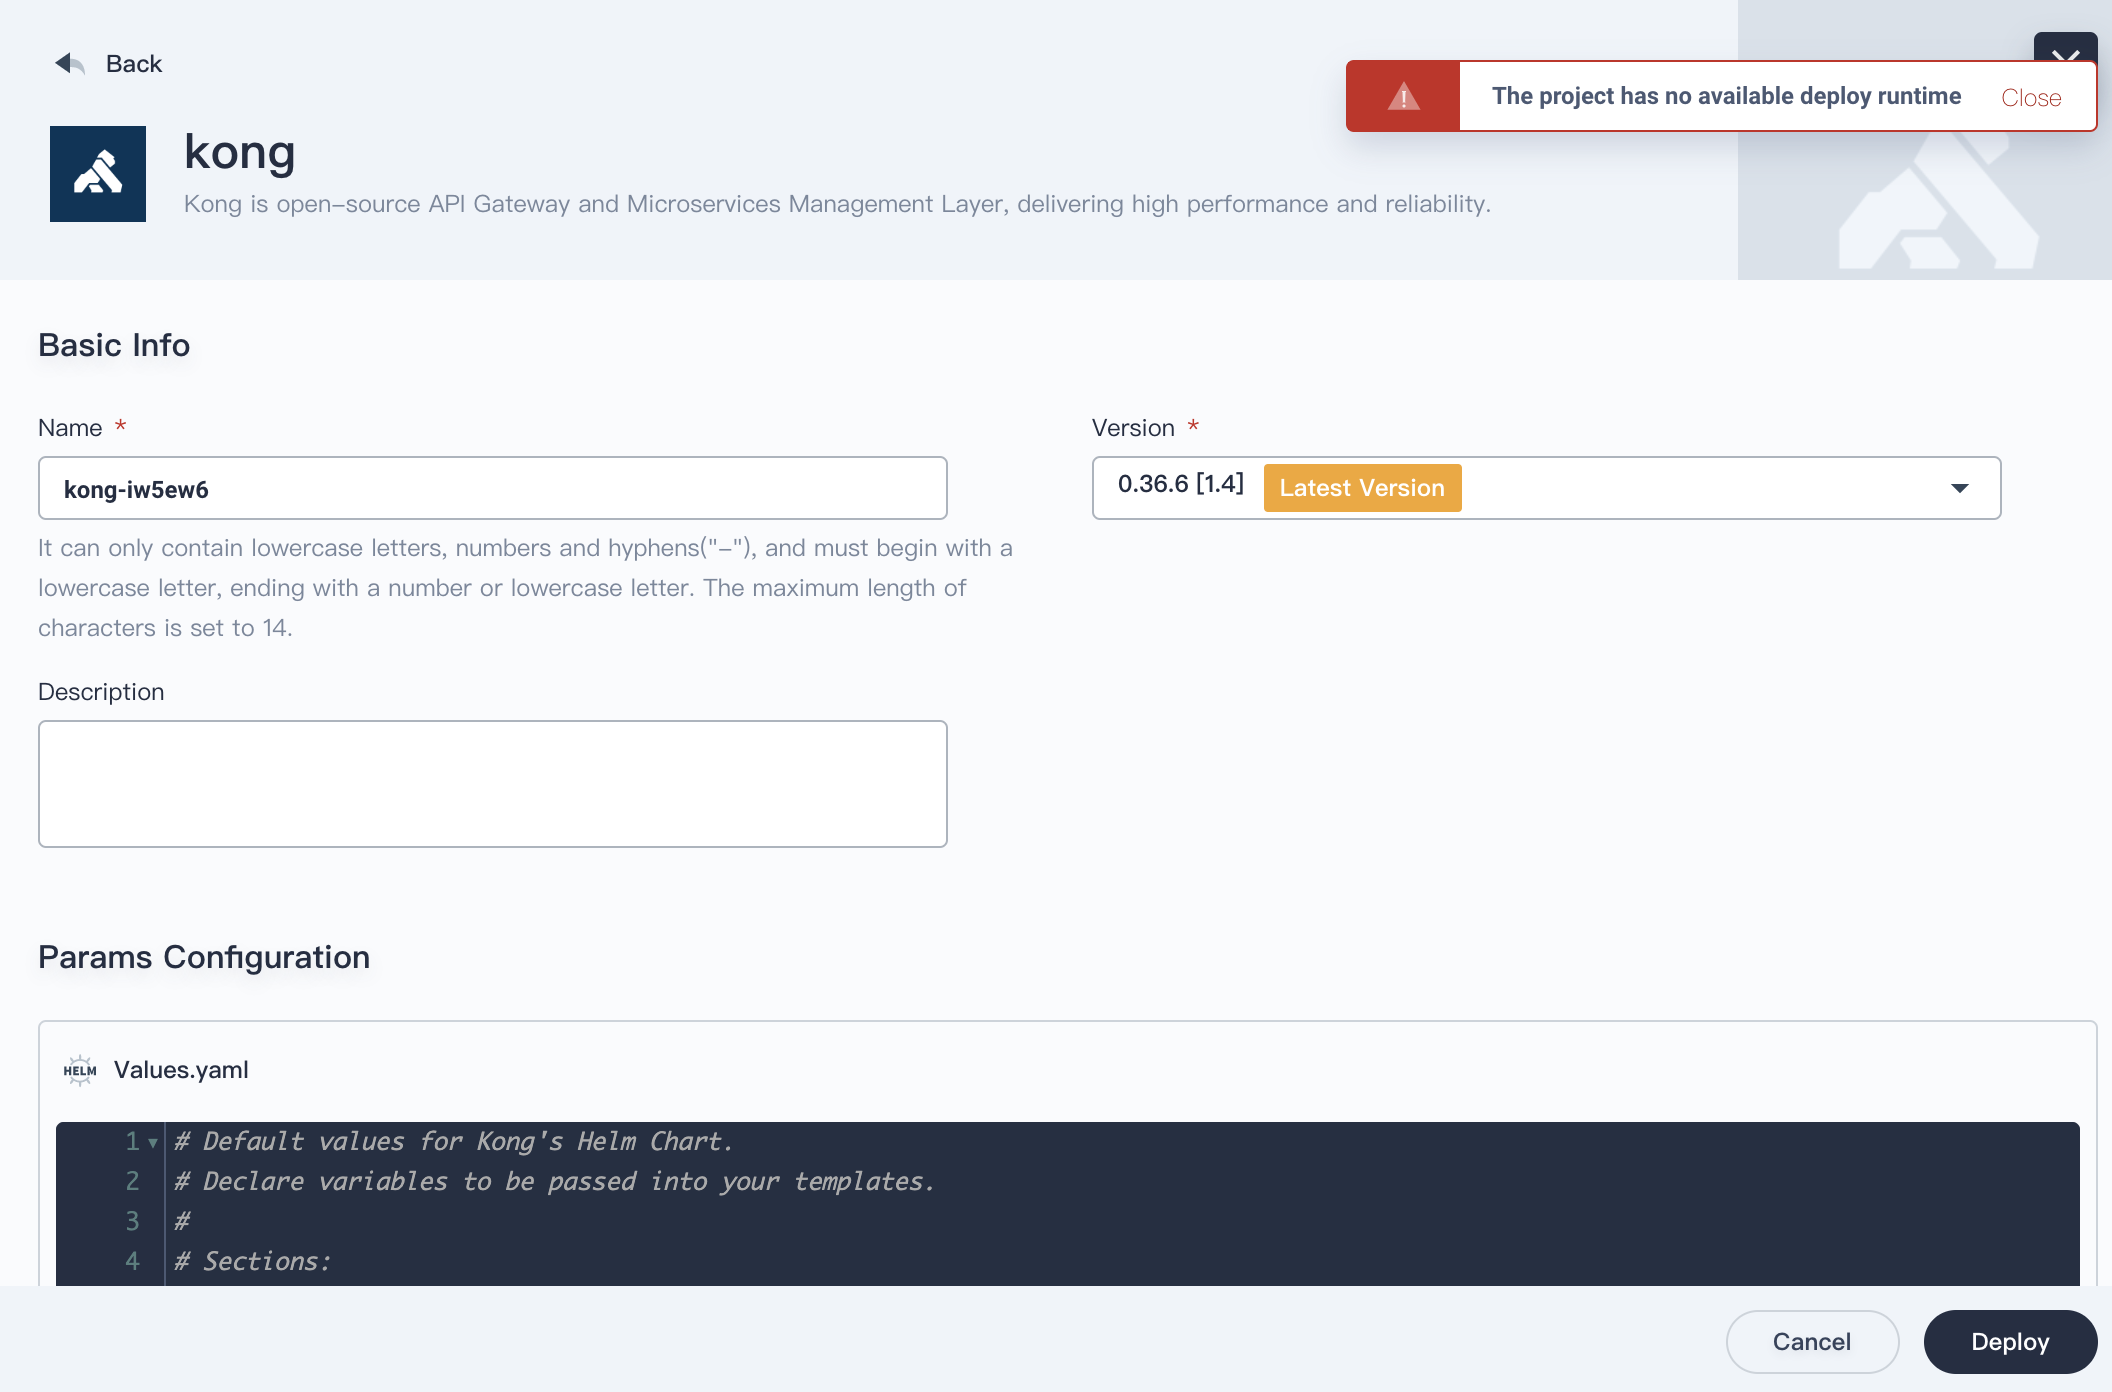Screen dimensions: 2112x1392
Task: Select the Values.yaml tab
Action: tap(181, 1069)
